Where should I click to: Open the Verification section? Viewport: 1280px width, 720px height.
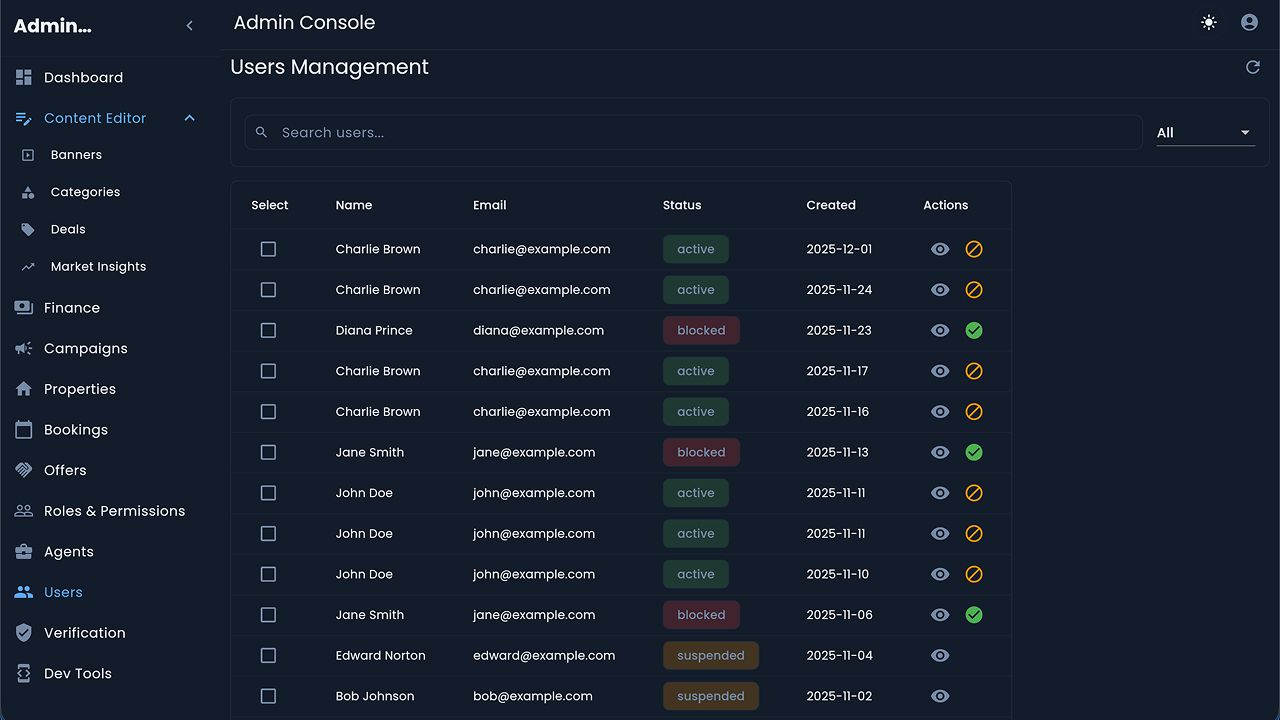pyautogui.click(x=84, y=633)
